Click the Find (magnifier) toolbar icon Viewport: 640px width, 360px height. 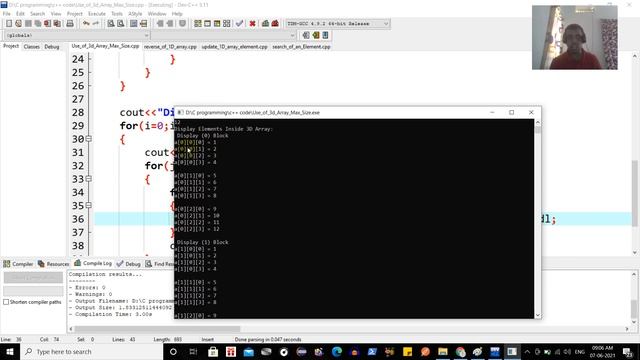tap(111, 24)
